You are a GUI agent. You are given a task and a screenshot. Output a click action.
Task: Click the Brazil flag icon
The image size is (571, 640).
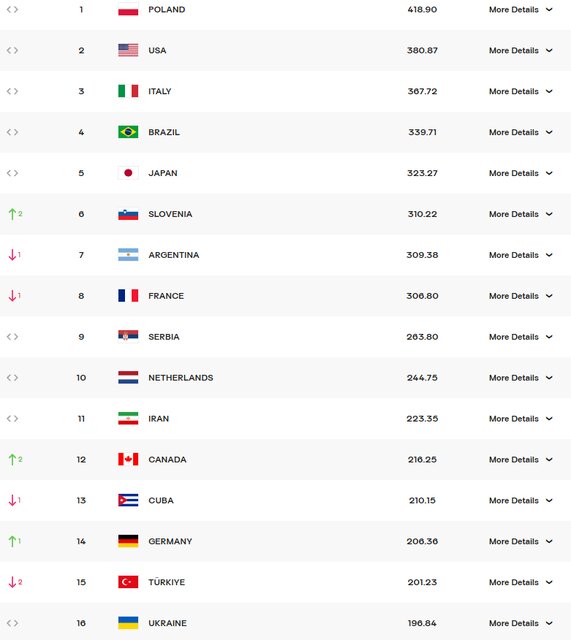128,132
